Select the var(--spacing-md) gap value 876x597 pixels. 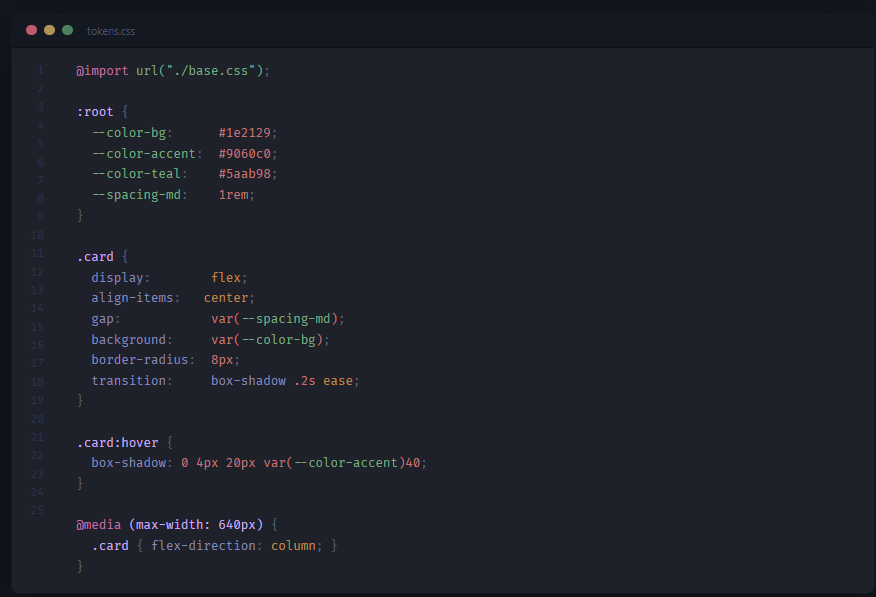276,318
